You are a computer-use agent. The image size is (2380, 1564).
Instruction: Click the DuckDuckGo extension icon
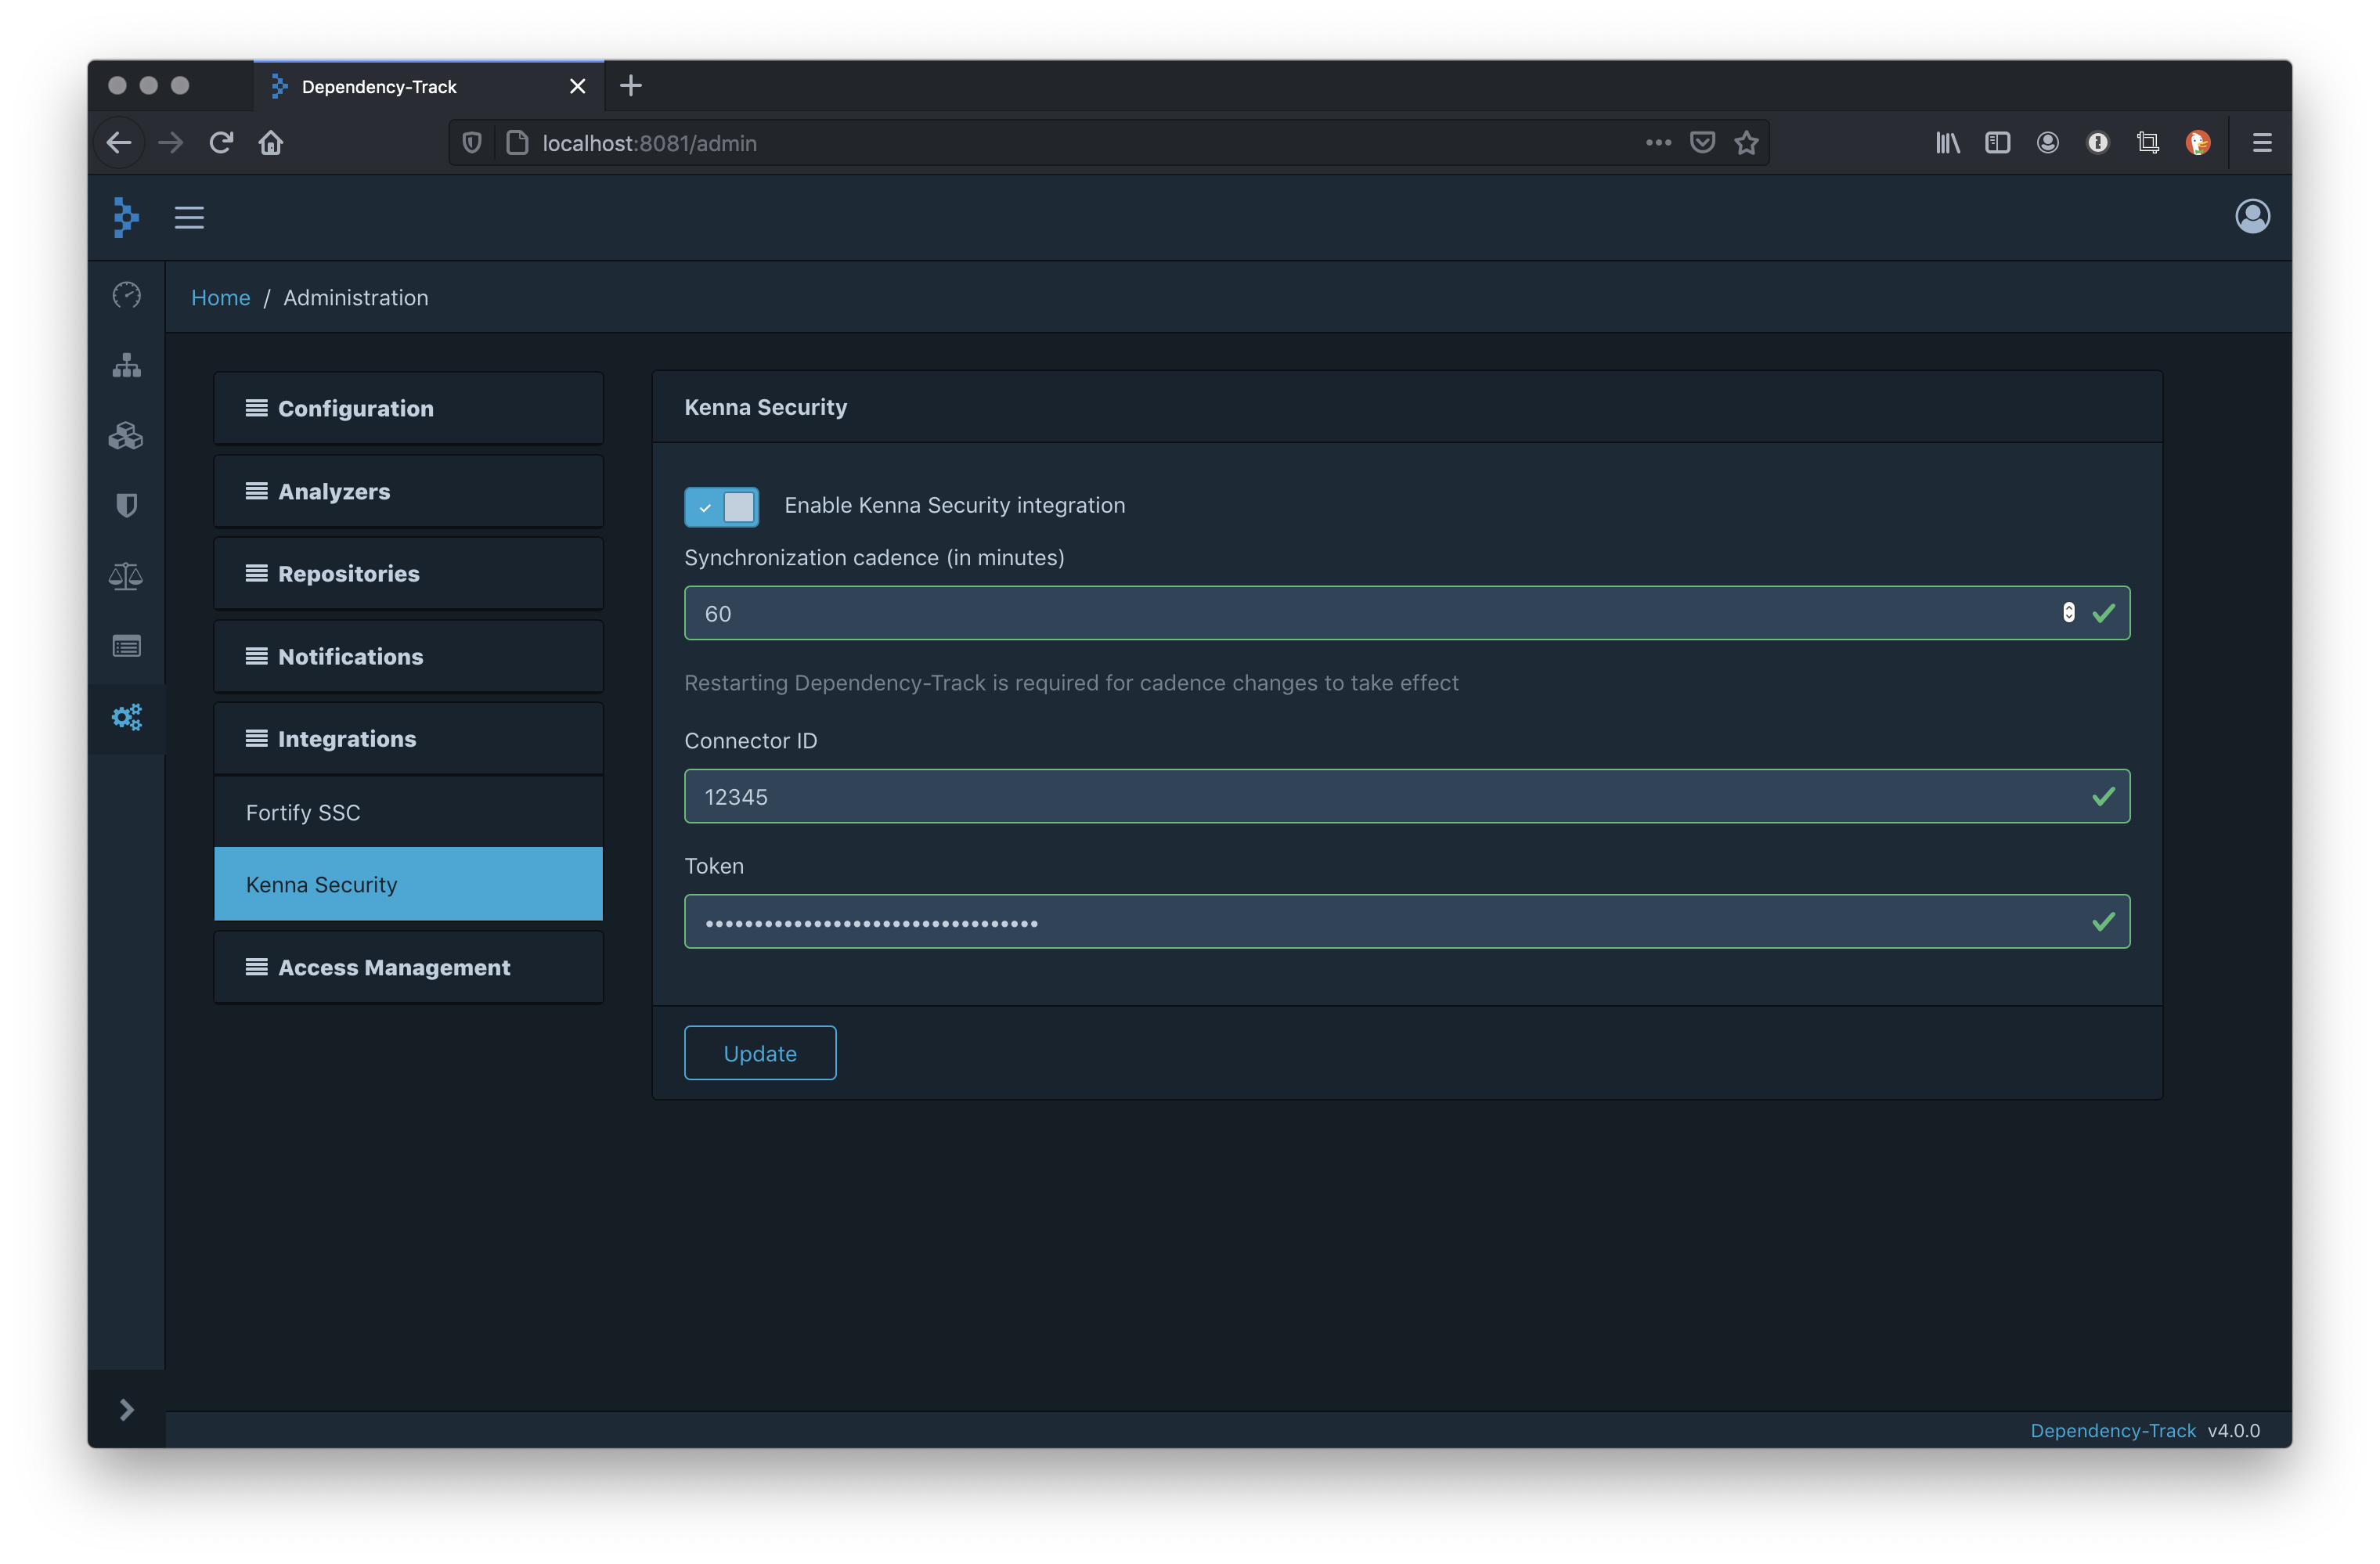(2197, 143)
